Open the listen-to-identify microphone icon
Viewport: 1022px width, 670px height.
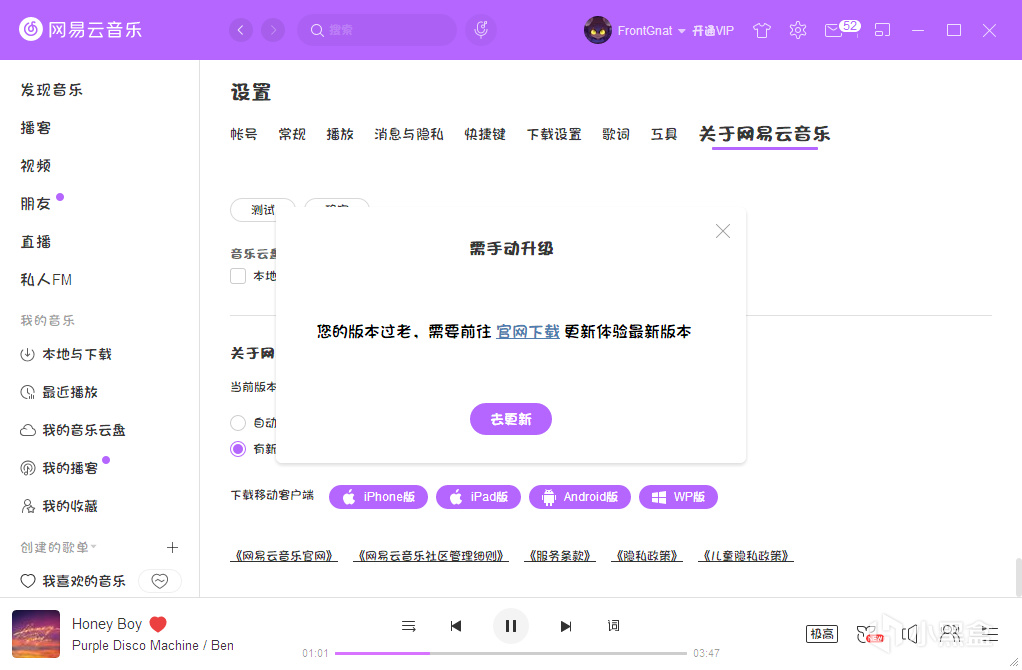pos(481,30)
